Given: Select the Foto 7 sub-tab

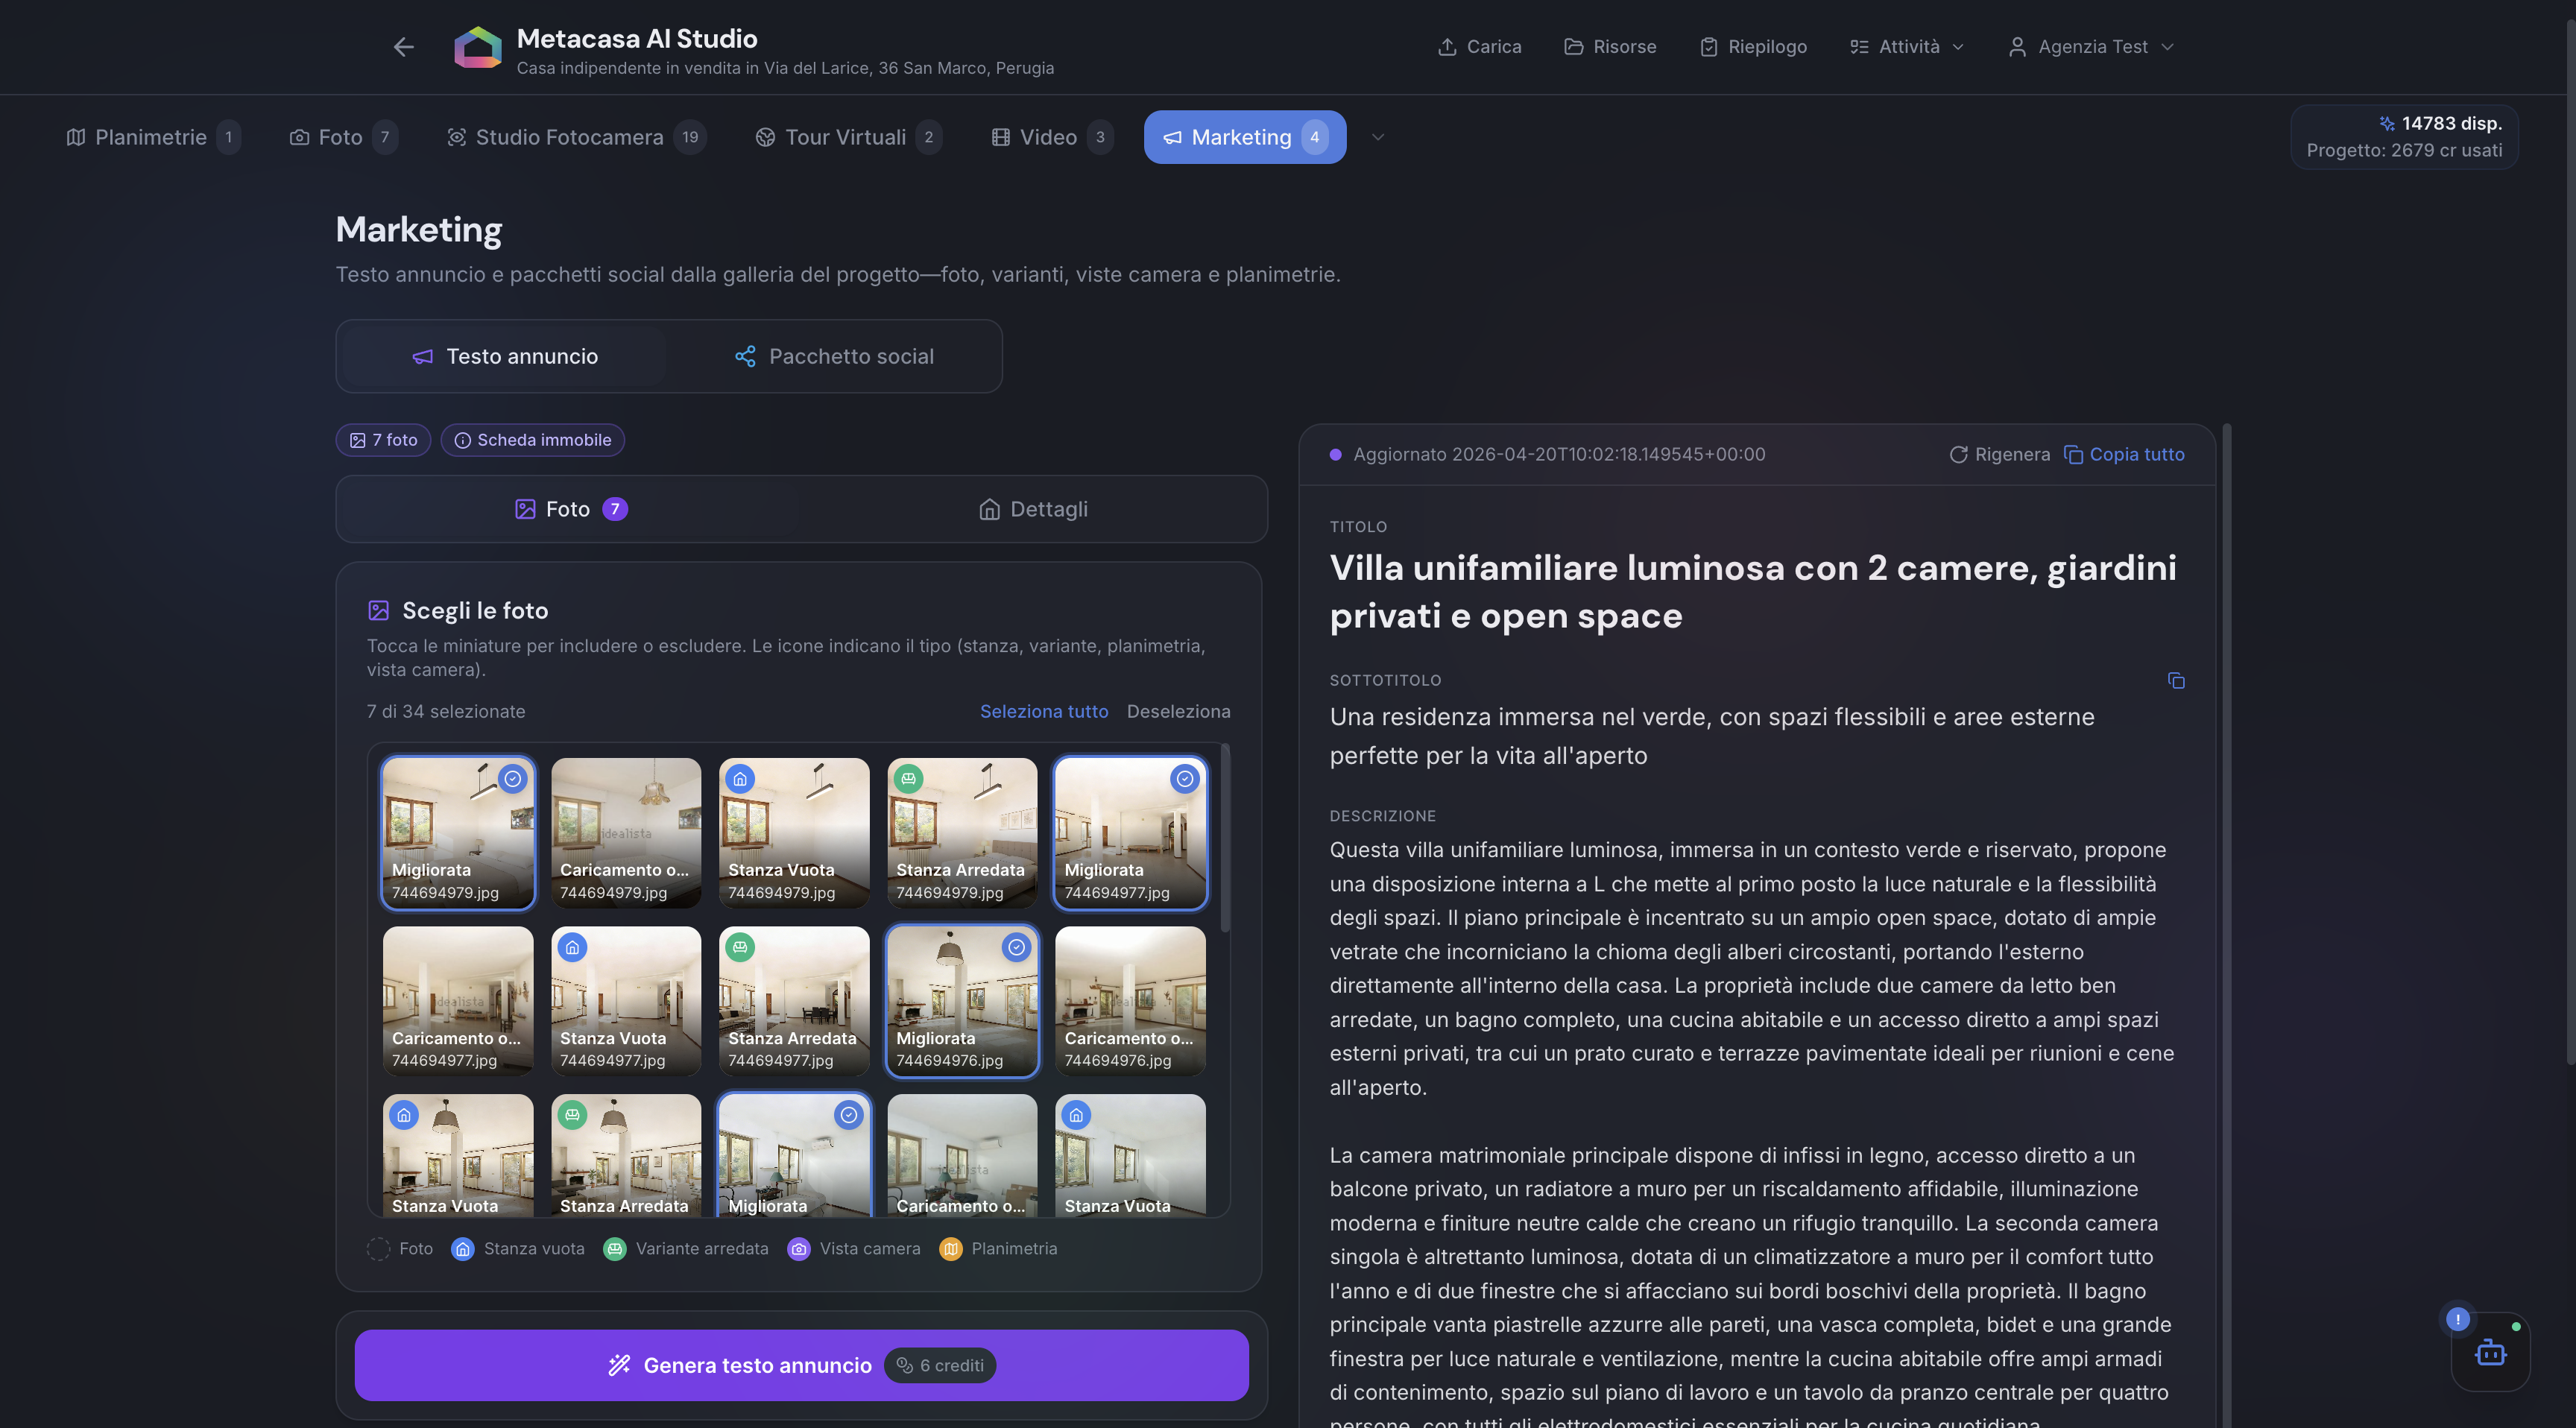Looking at the screenshot, I should click(571, 509).
